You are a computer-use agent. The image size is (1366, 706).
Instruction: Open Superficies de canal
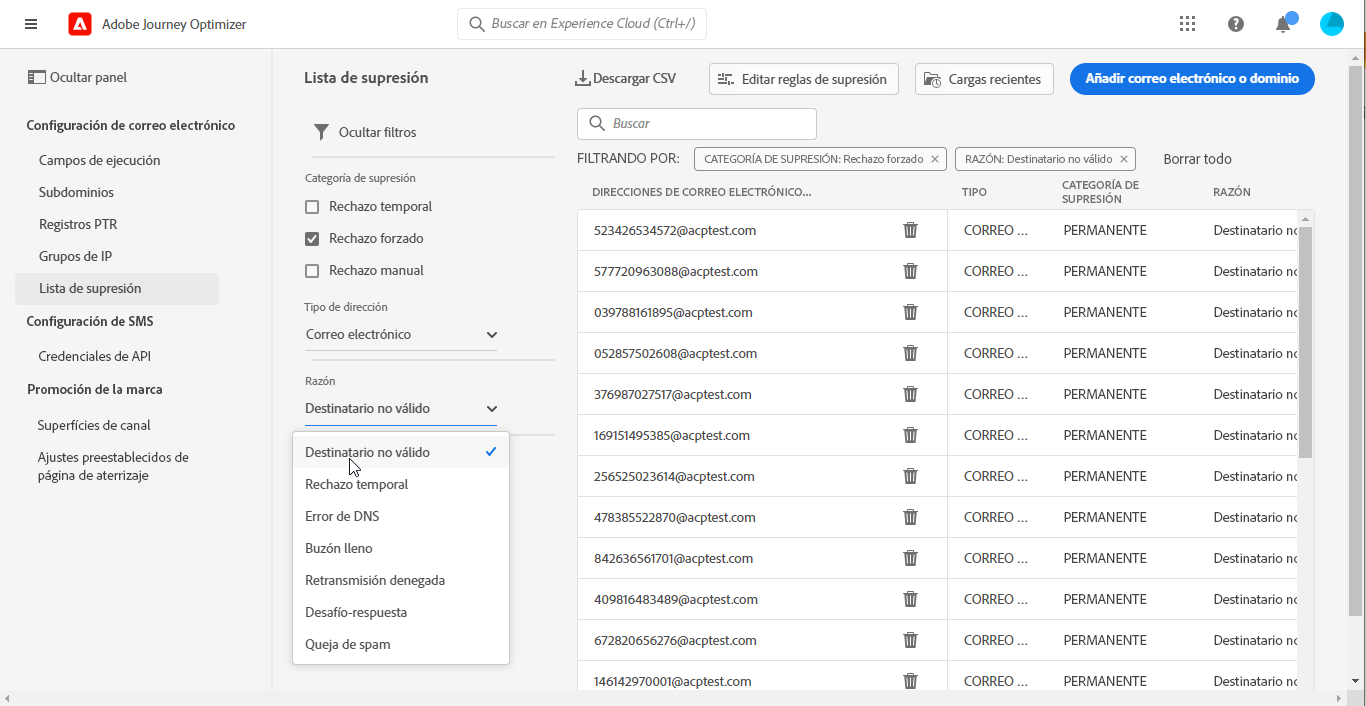tap(94, 425)
